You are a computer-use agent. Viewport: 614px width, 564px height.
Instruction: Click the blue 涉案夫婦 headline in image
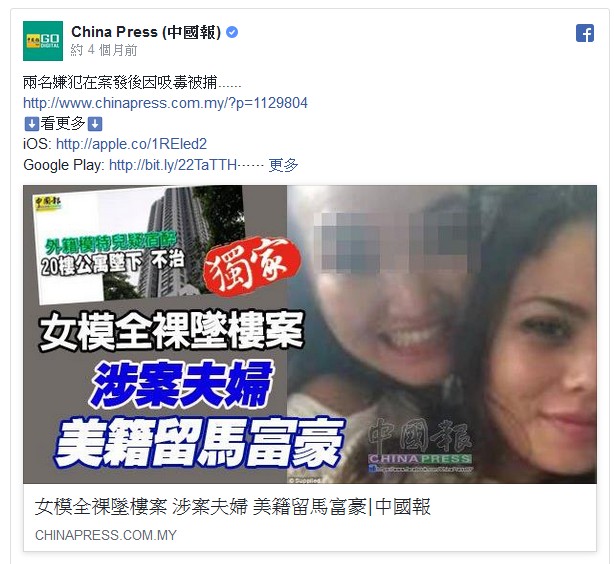click(181, 384)
